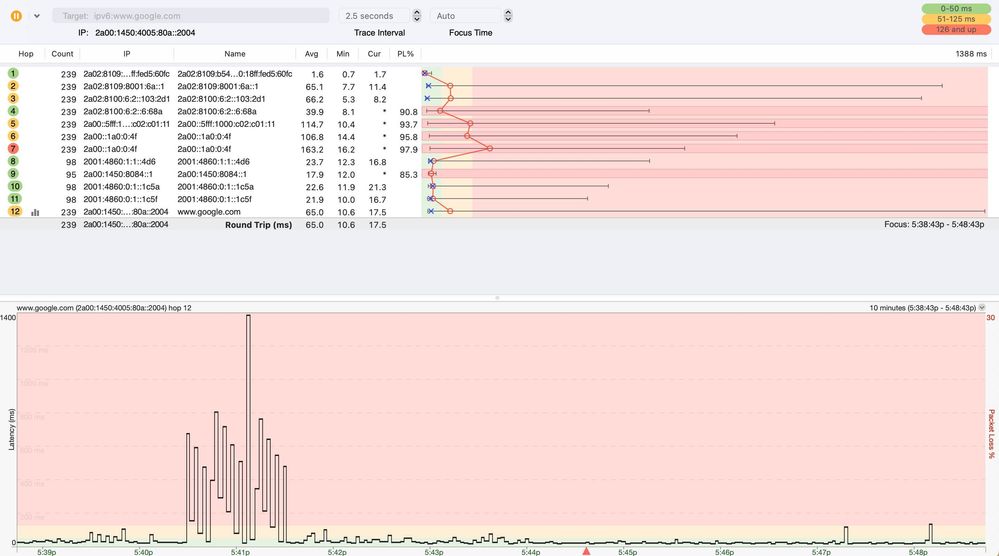Click the 2a00:1450:8084::1 IP in hop 9
Screen dimensions: 999x556
(x=118, y=175)
